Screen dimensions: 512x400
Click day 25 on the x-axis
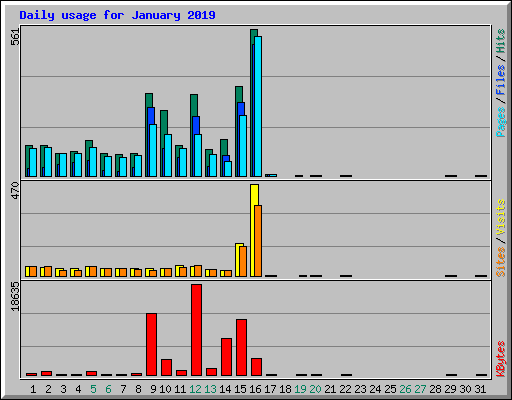(x=390, y=389)
